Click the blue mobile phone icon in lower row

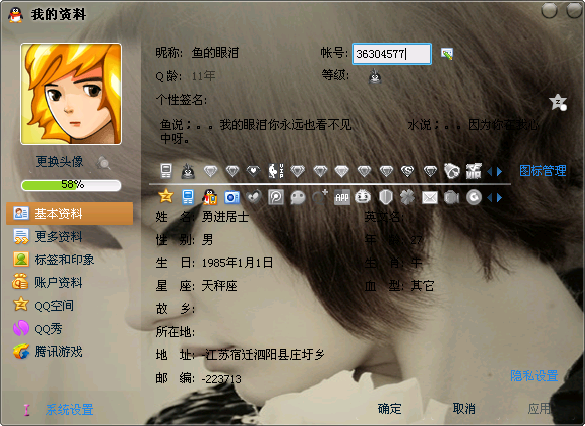click(188, 197)
